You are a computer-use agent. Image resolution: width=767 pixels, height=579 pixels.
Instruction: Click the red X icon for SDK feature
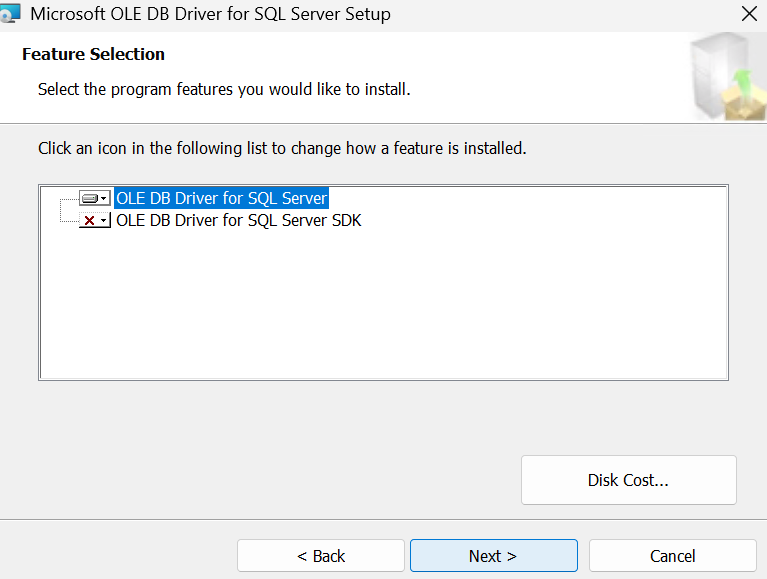(89, 221)
